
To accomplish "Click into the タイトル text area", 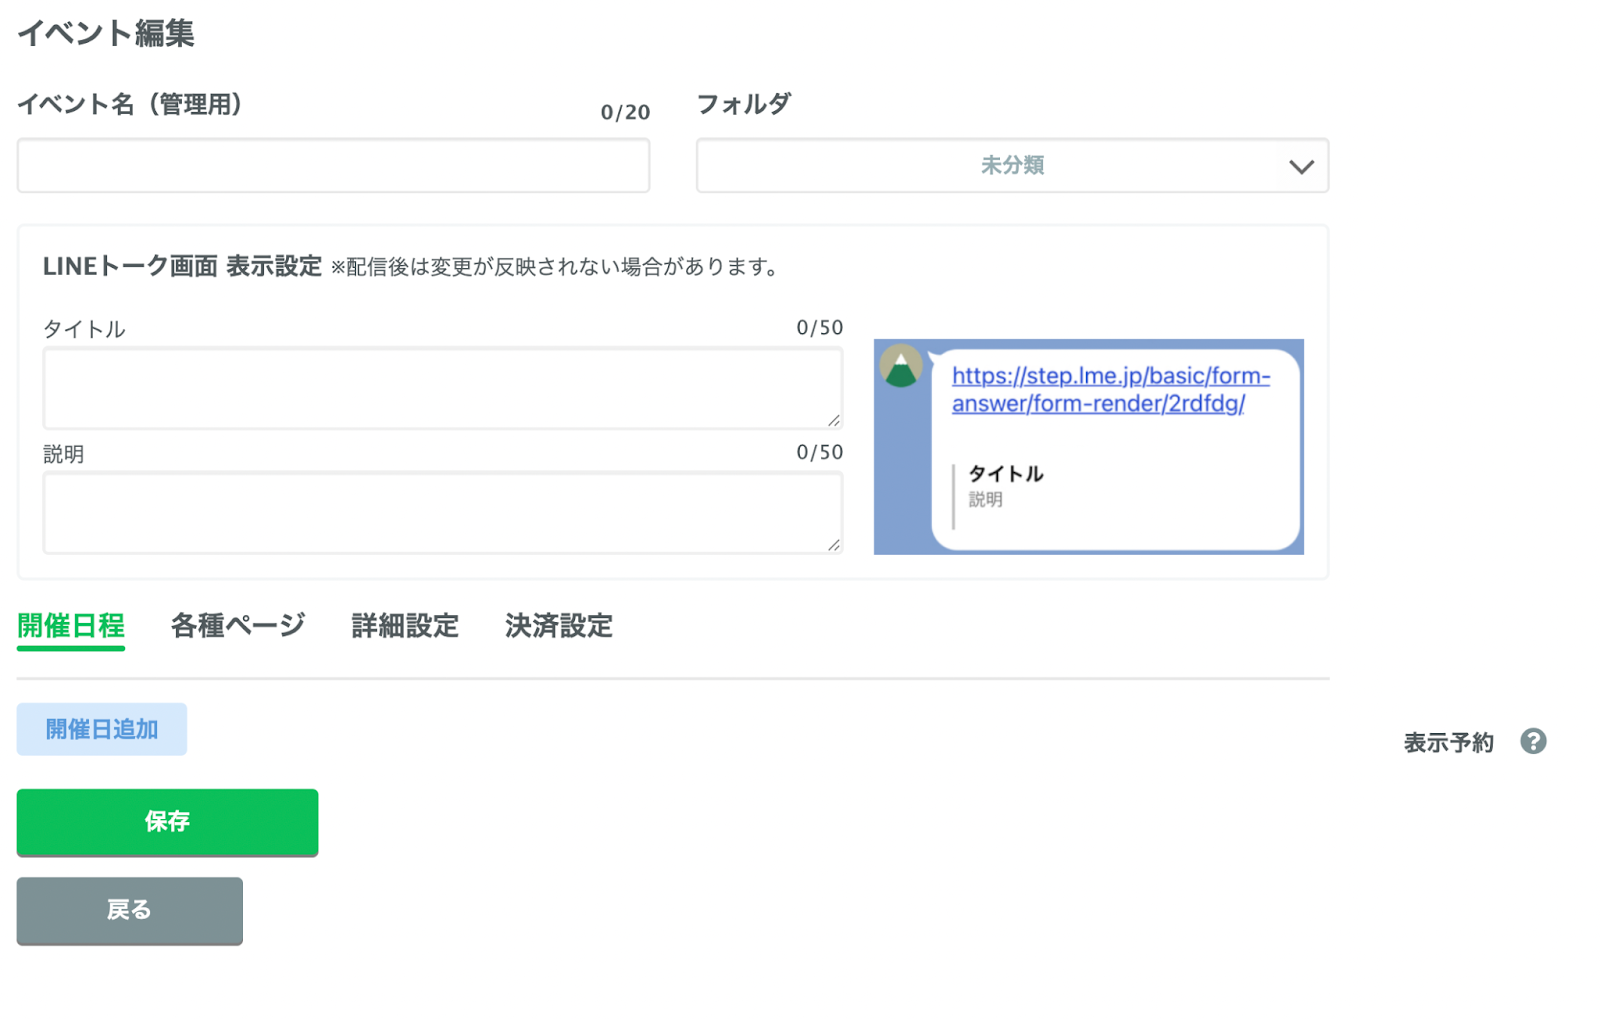I will click(x=442, y=388).
